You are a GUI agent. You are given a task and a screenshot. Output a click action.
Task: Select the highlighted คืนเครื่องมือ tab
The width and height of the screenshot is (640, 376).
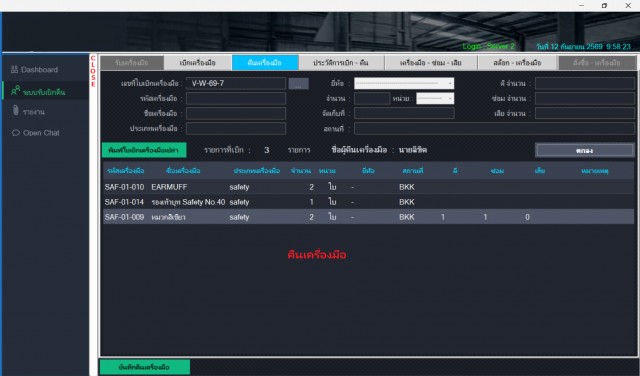[265, 63]
